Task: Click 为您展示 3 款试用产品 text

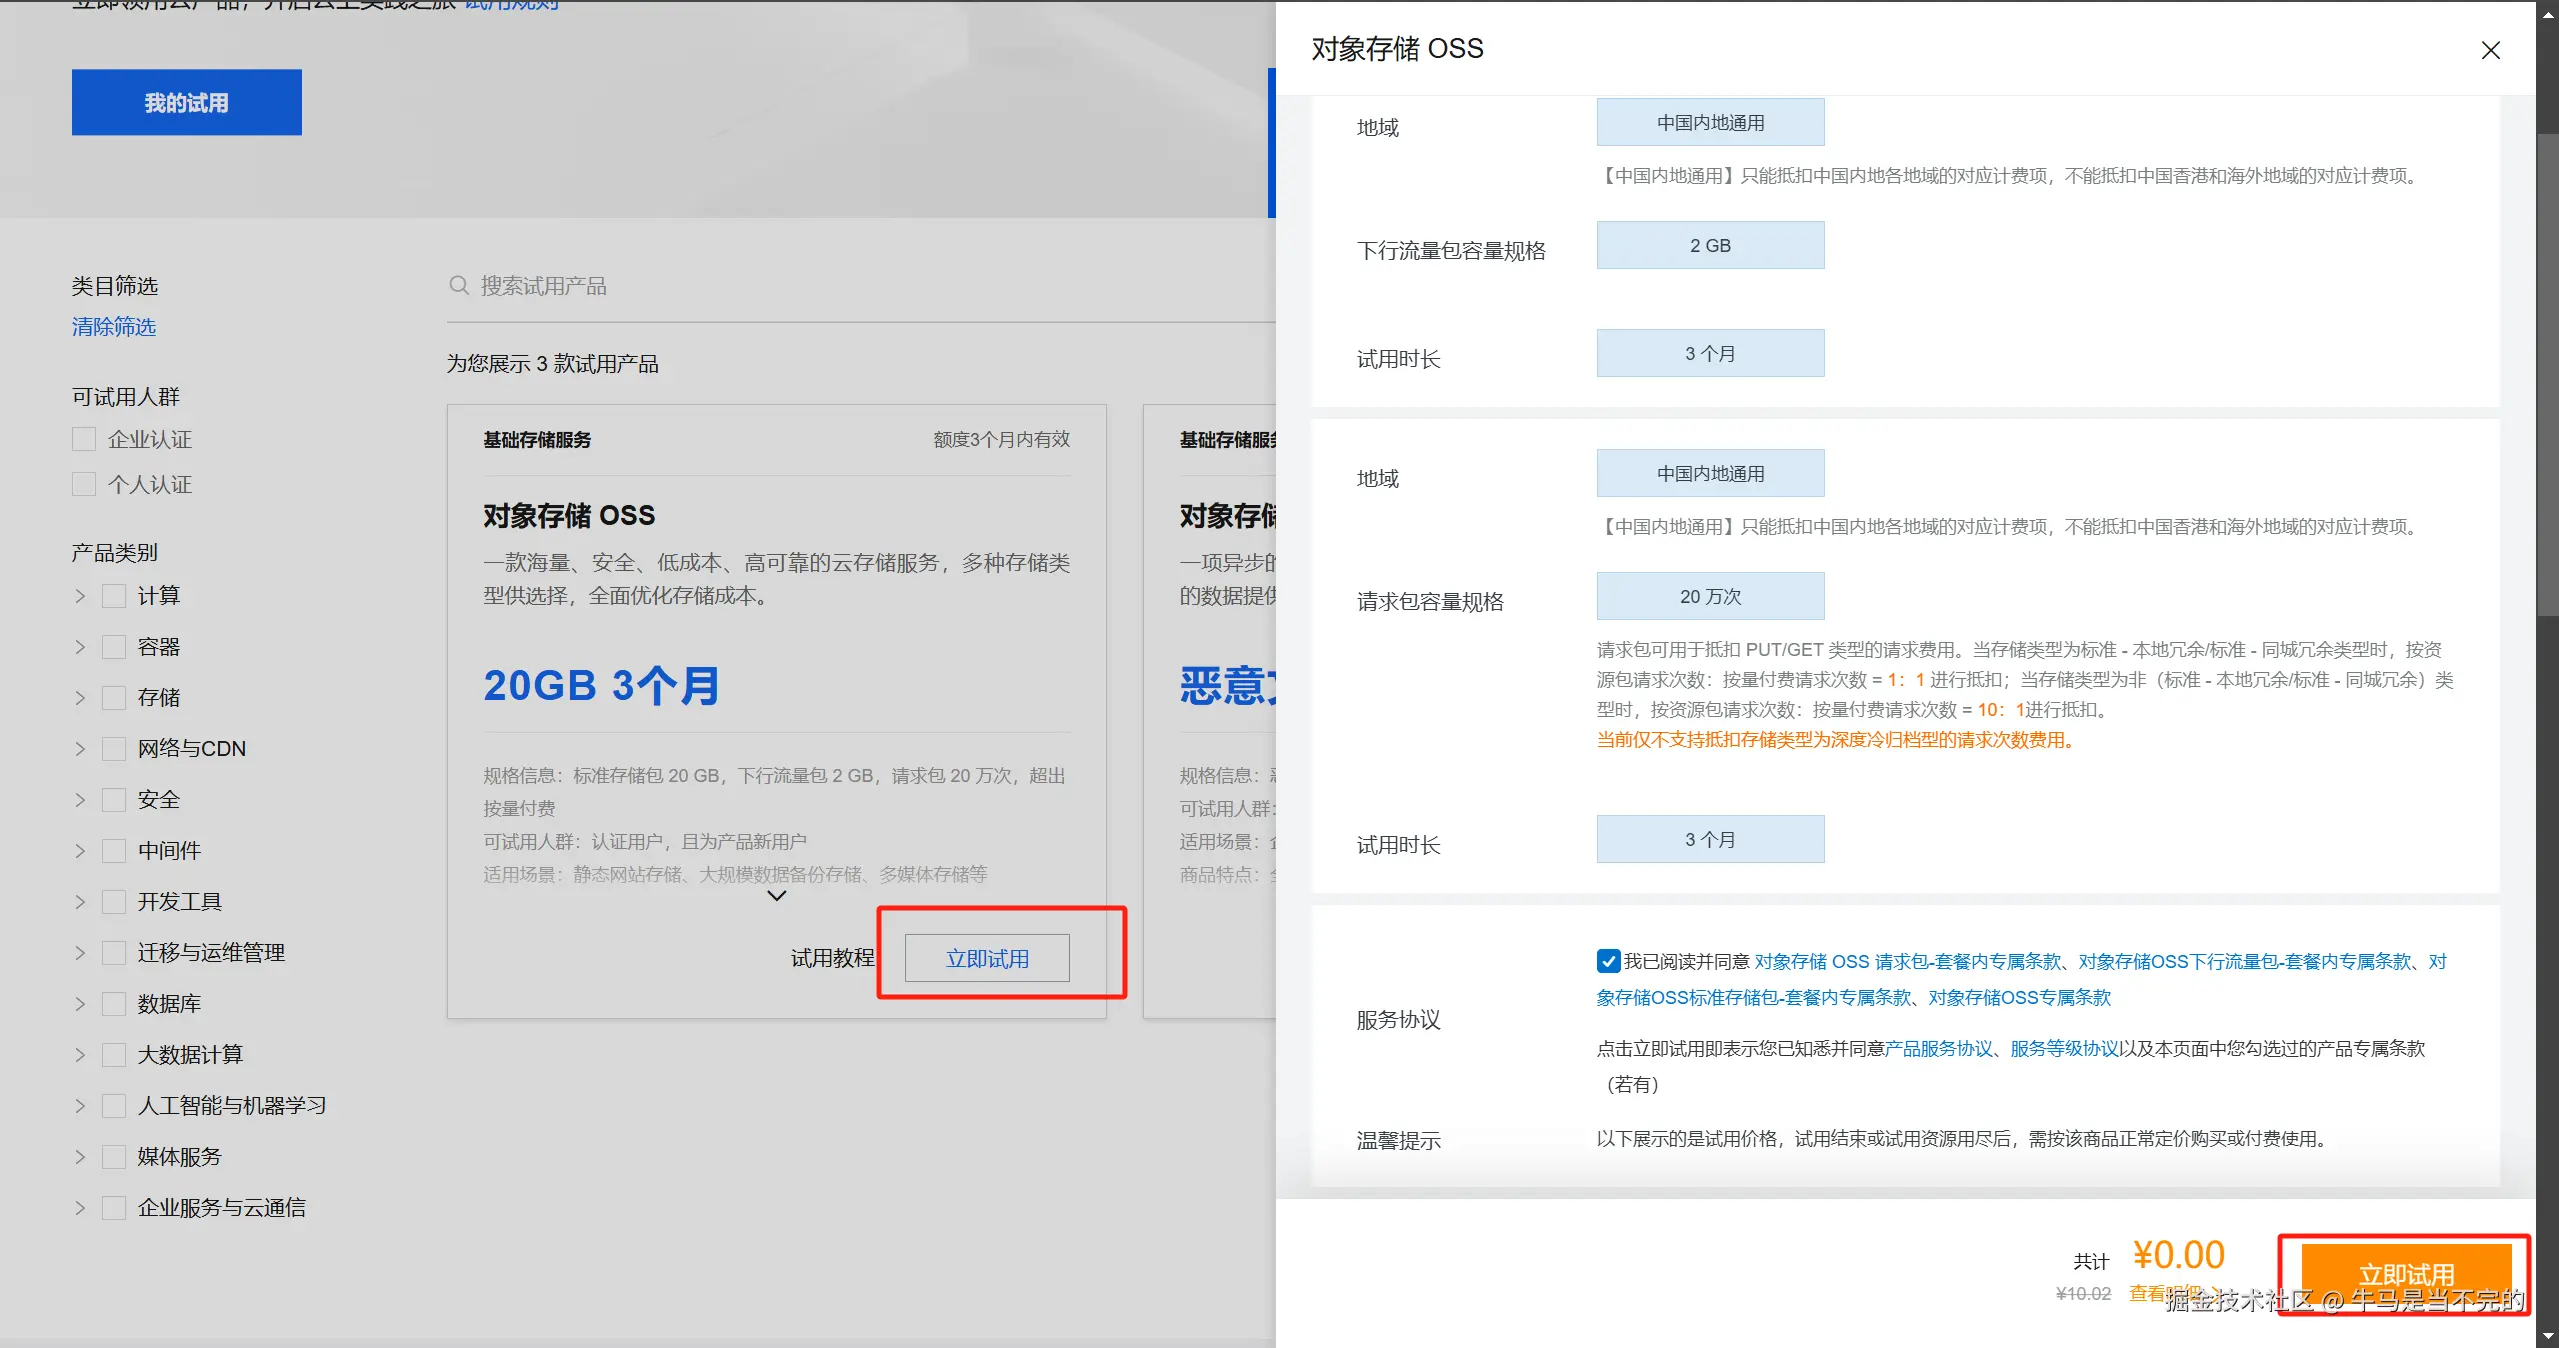Action: tap(552, 364)
